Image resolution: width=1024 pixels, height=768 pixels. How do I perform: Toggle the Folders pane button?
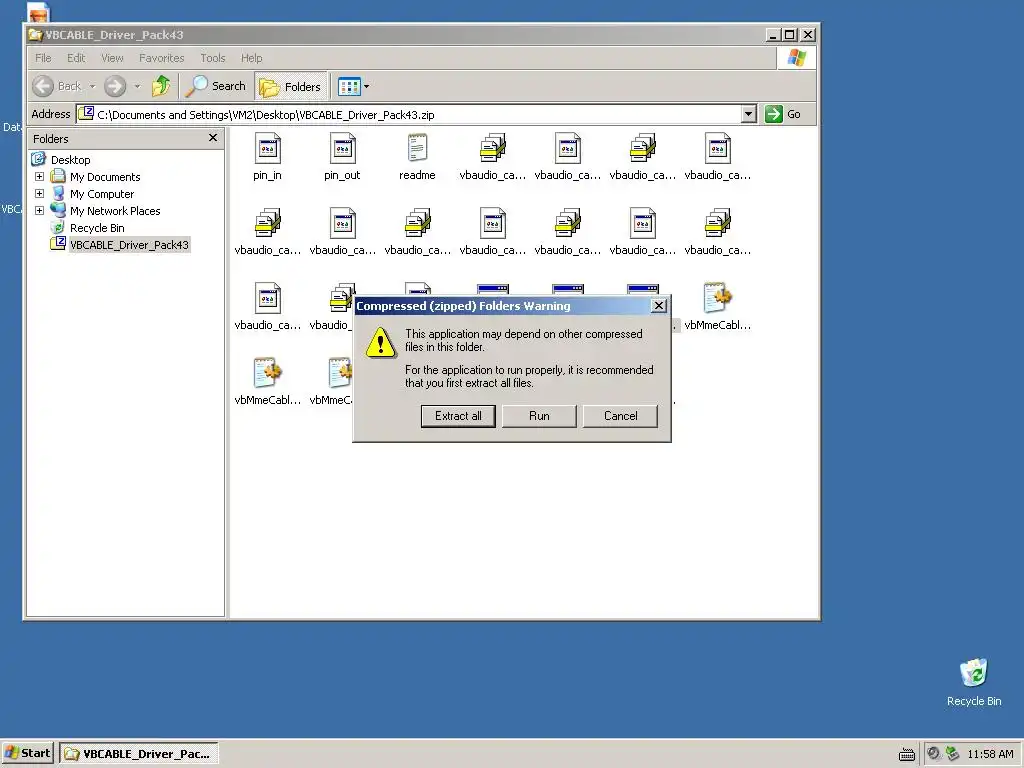pos(291,86)
